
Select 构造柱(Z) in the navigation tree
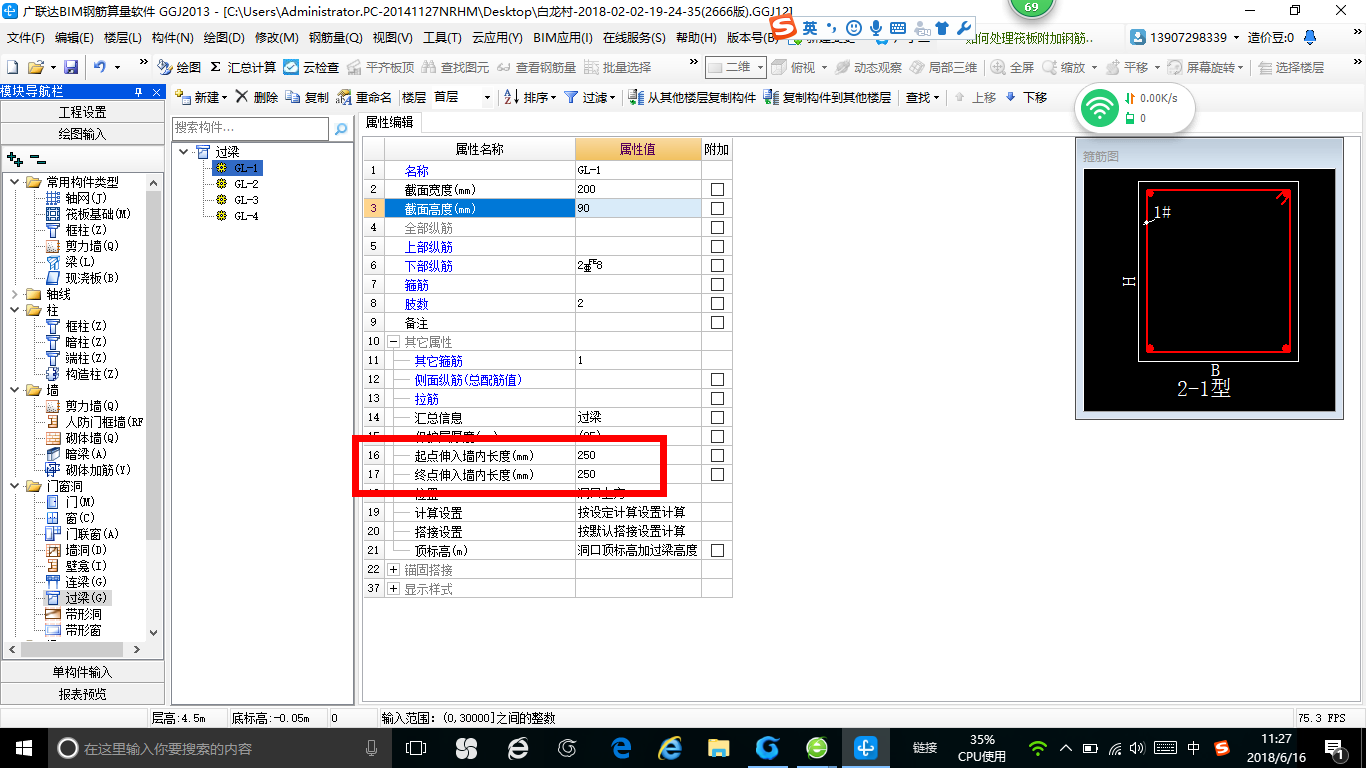pos(82,374)
